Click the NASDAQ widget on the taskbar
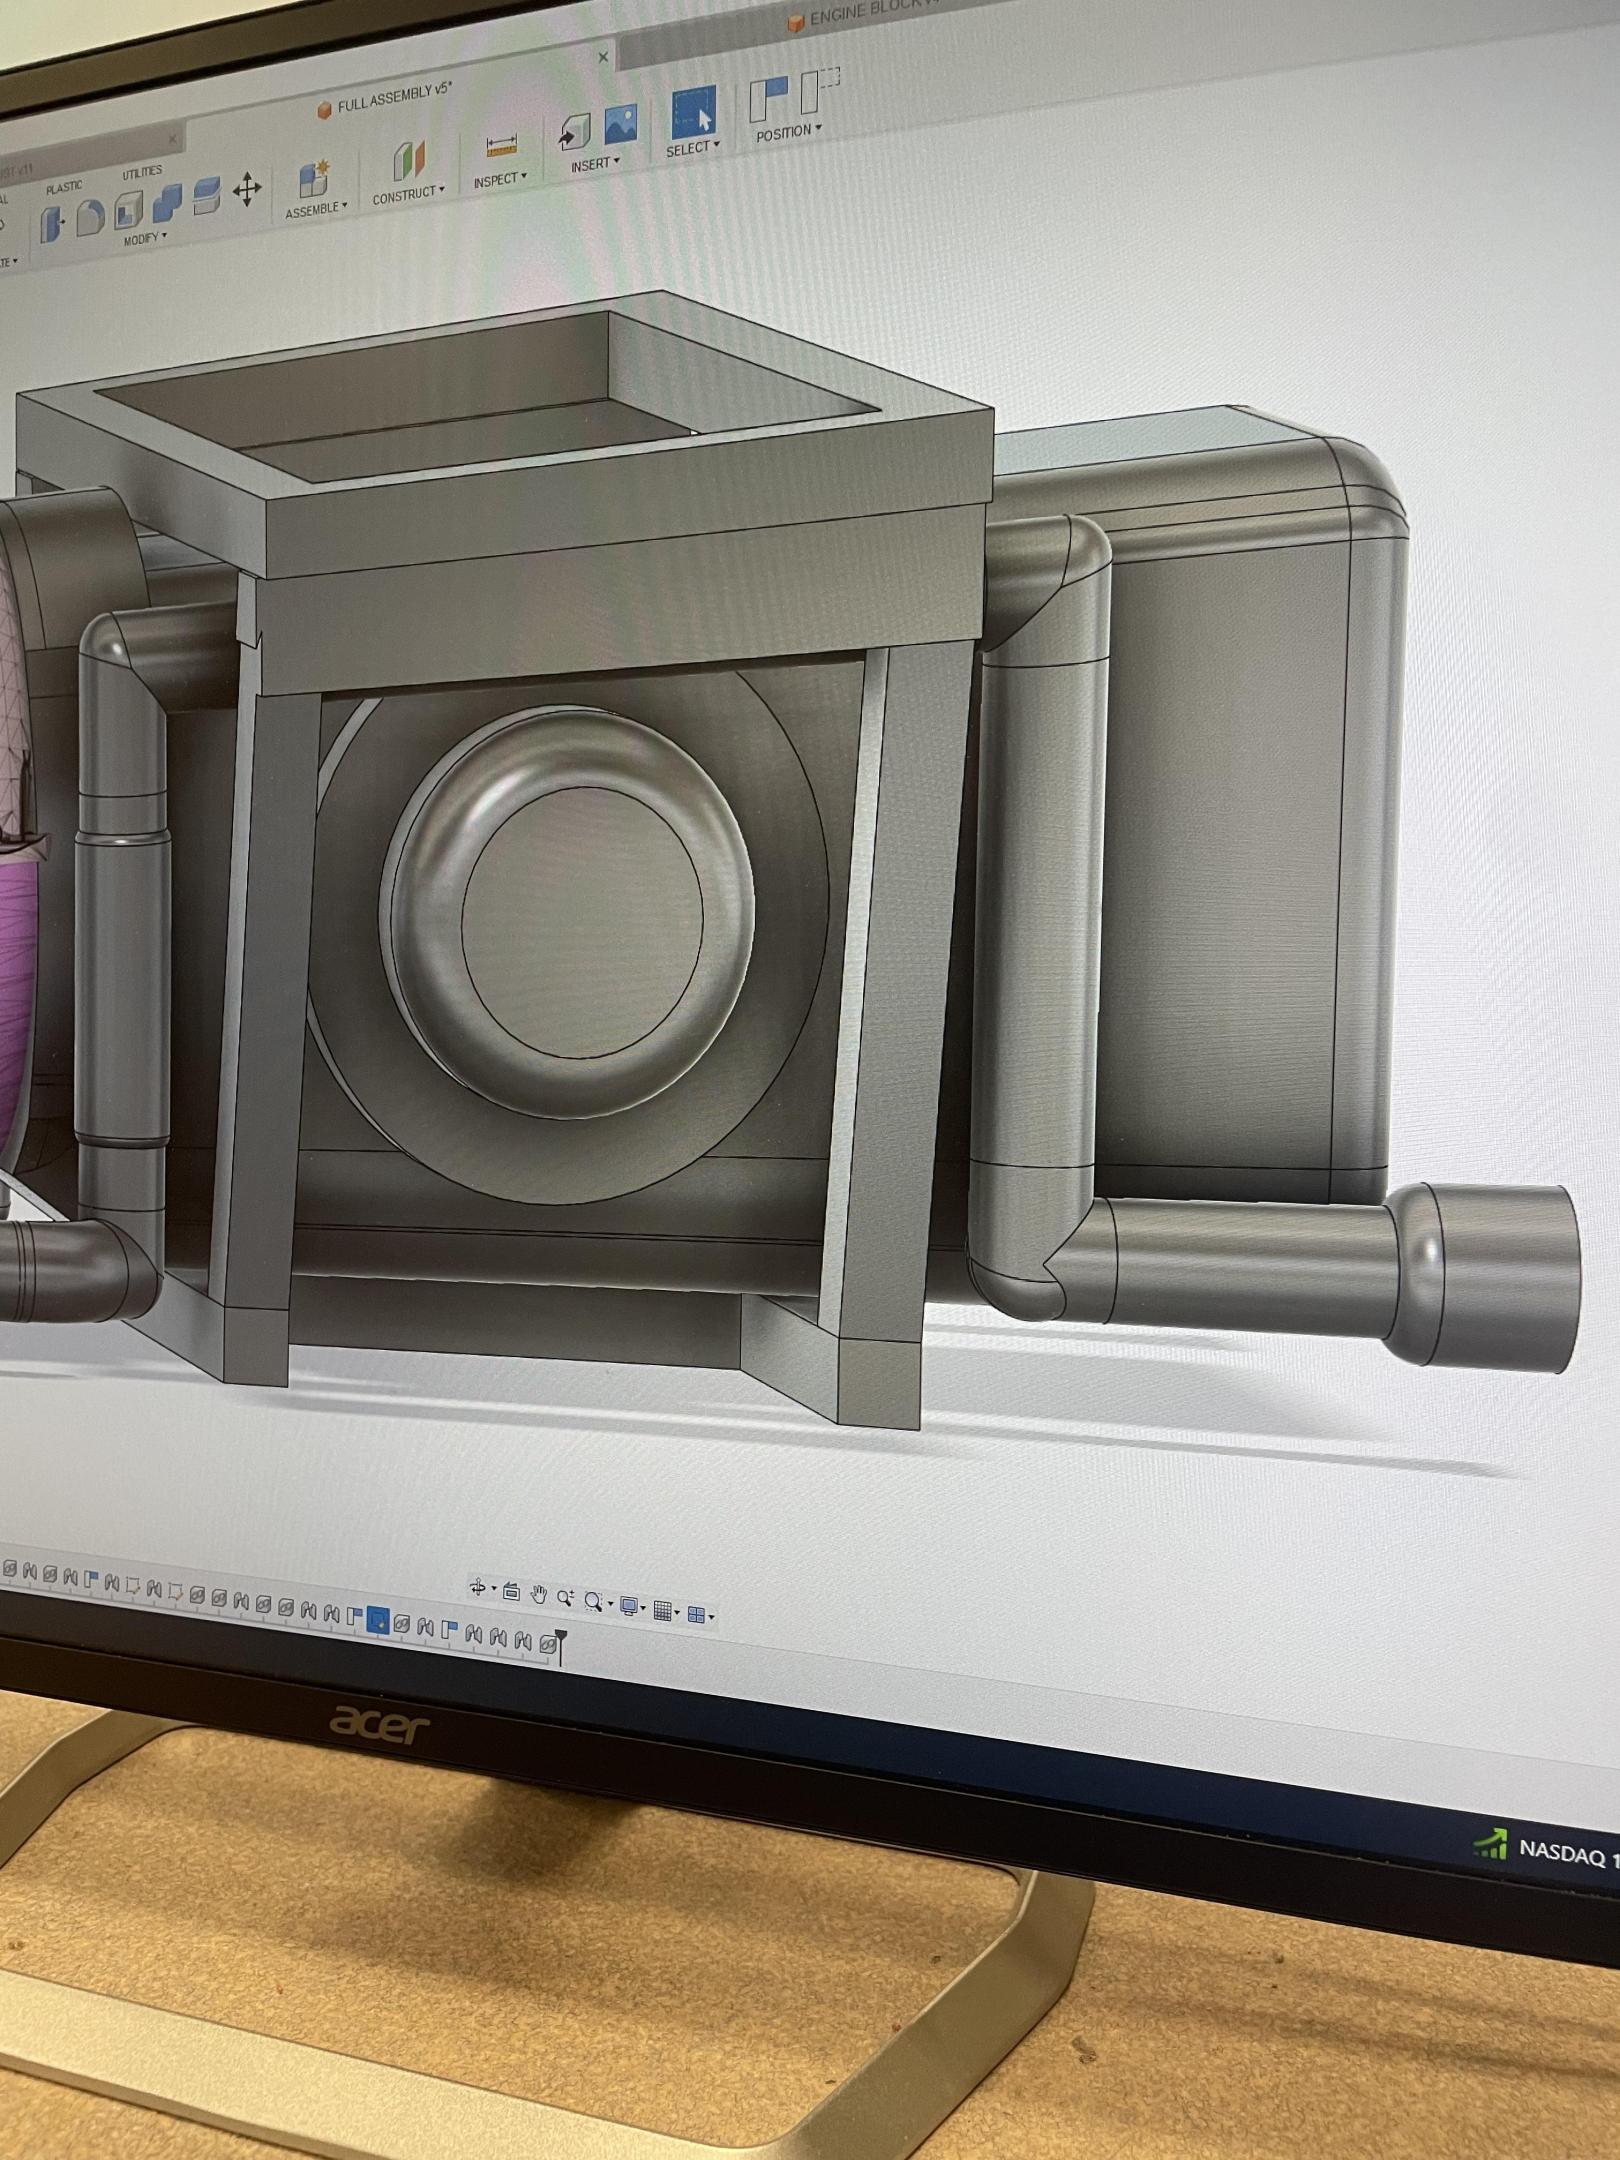1620x2160 pixels. [1548, 1849]
